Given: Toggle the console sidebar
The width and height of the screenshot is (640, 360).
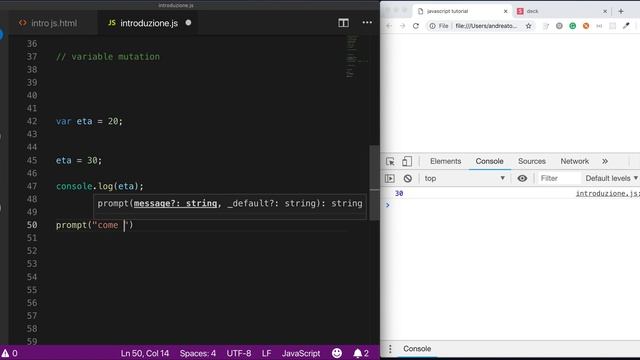Looking at the screenshot, I should (390, 178).
